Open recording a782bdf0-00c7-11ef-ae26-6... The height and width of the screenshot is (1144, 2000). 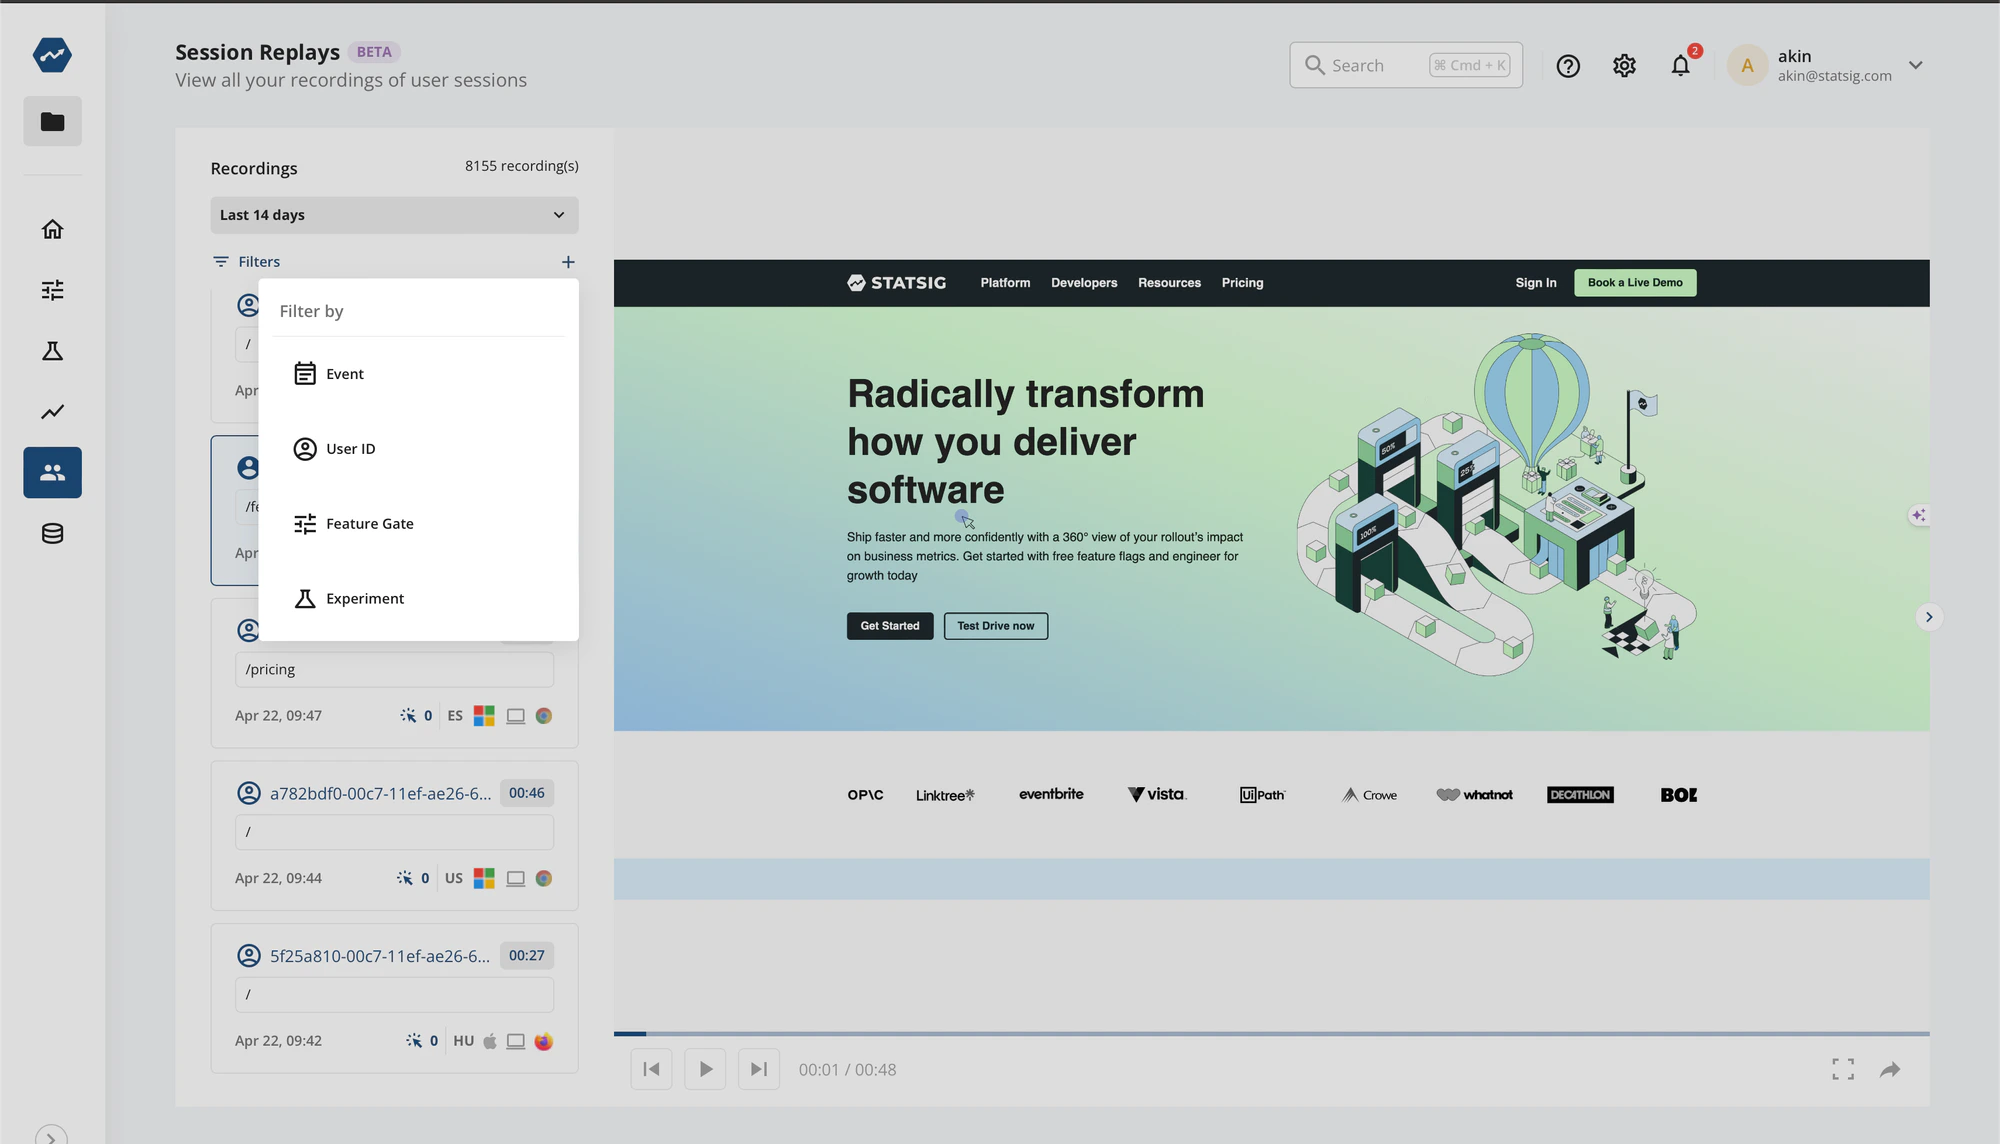pyautogui.click(x=380, y=794)
